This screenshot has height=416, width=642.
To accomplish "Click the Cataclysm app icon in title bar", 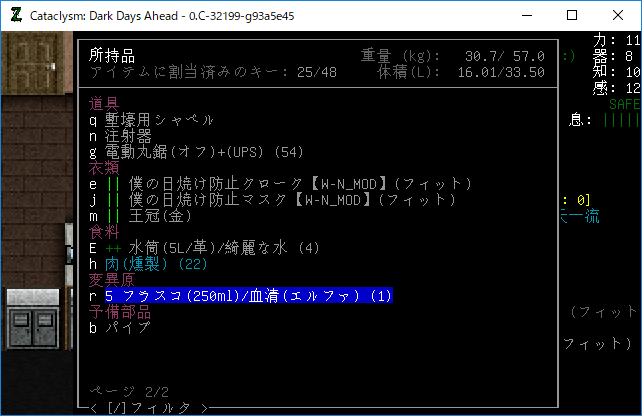I will [x=15, y=16].
